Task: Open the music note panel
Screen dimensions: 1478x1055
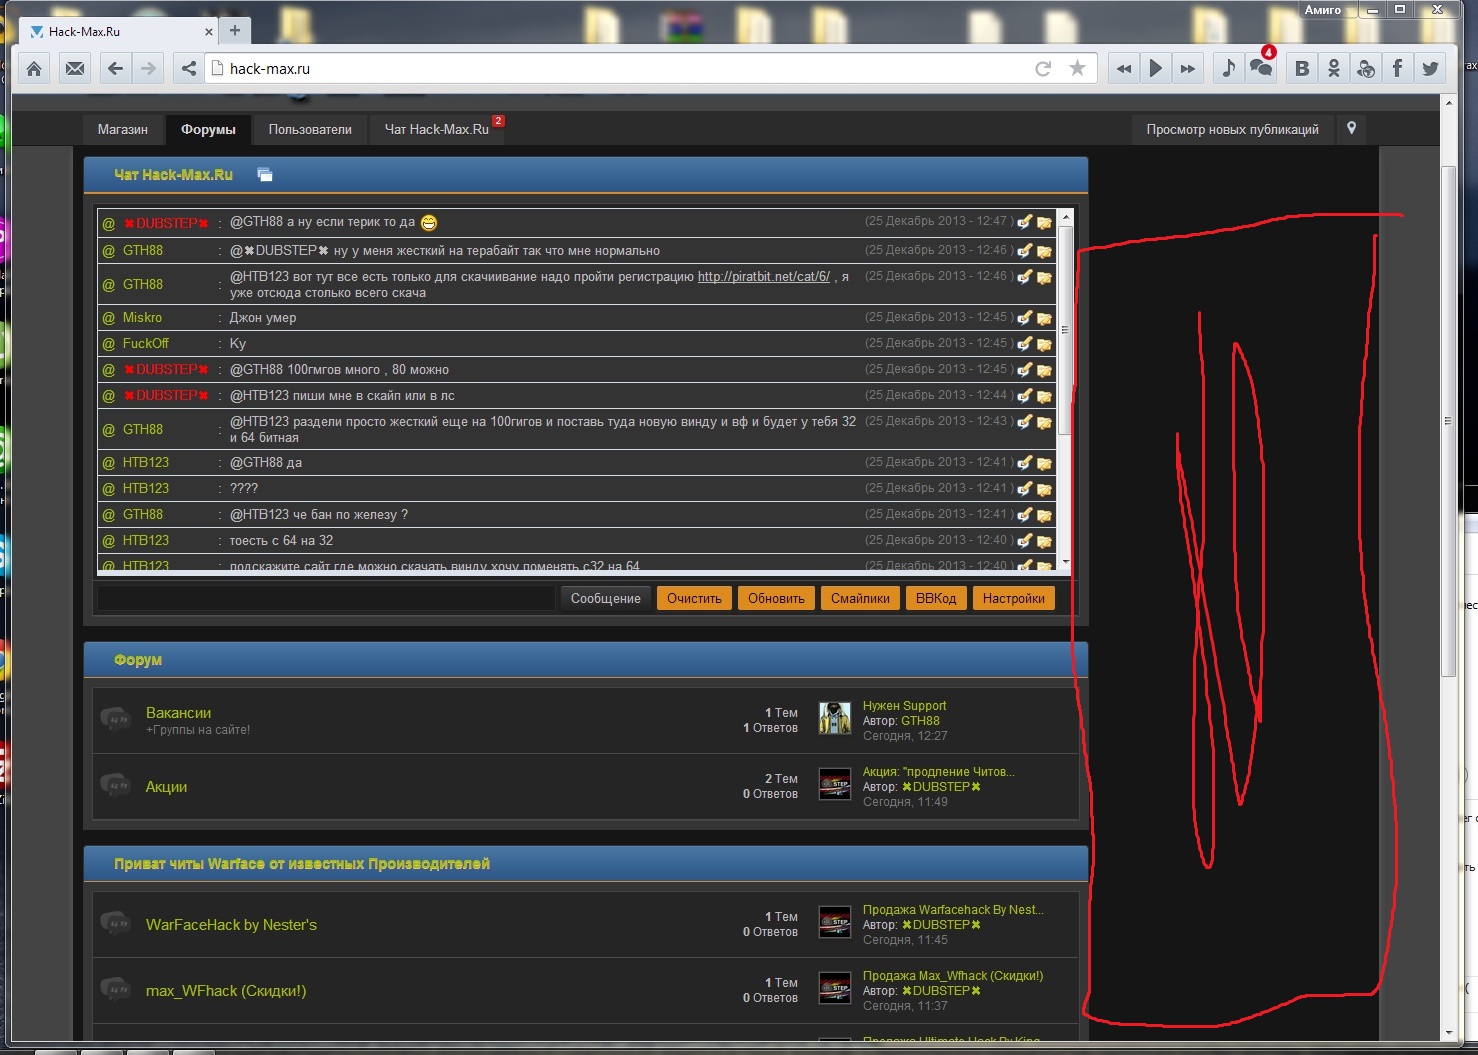Action: click(1229, 68)
